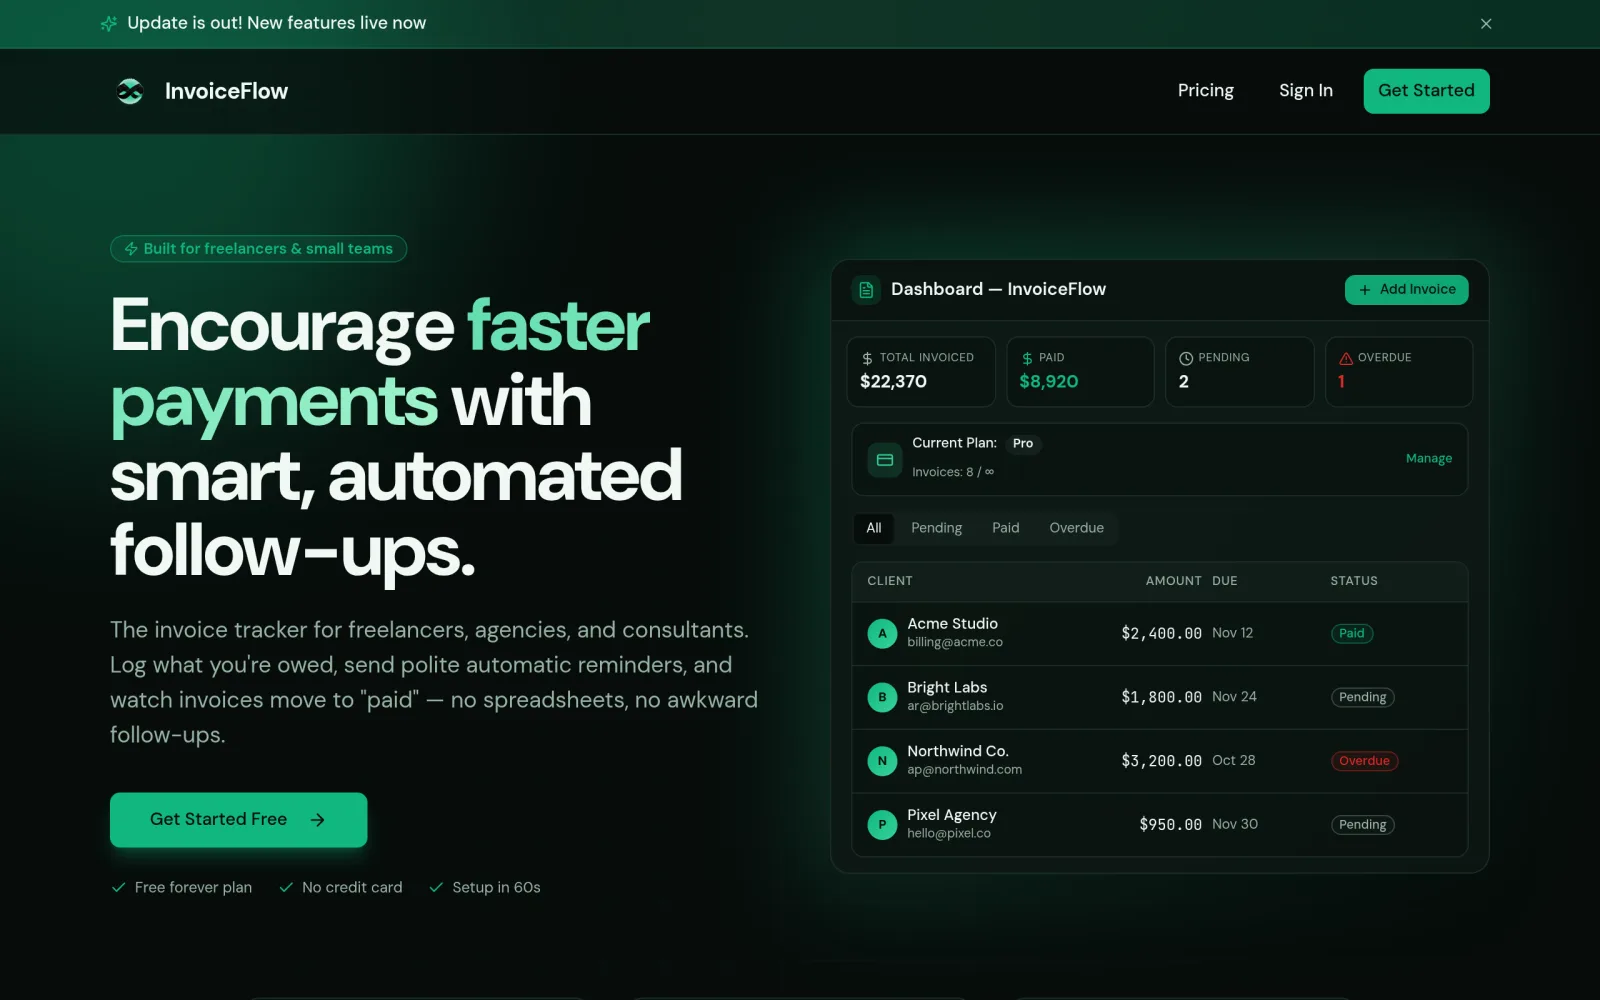The height and width of the screenshot is (1000, 1600).
Task: Click the Built for freelancers badge
Action: (x=258, y=249)
